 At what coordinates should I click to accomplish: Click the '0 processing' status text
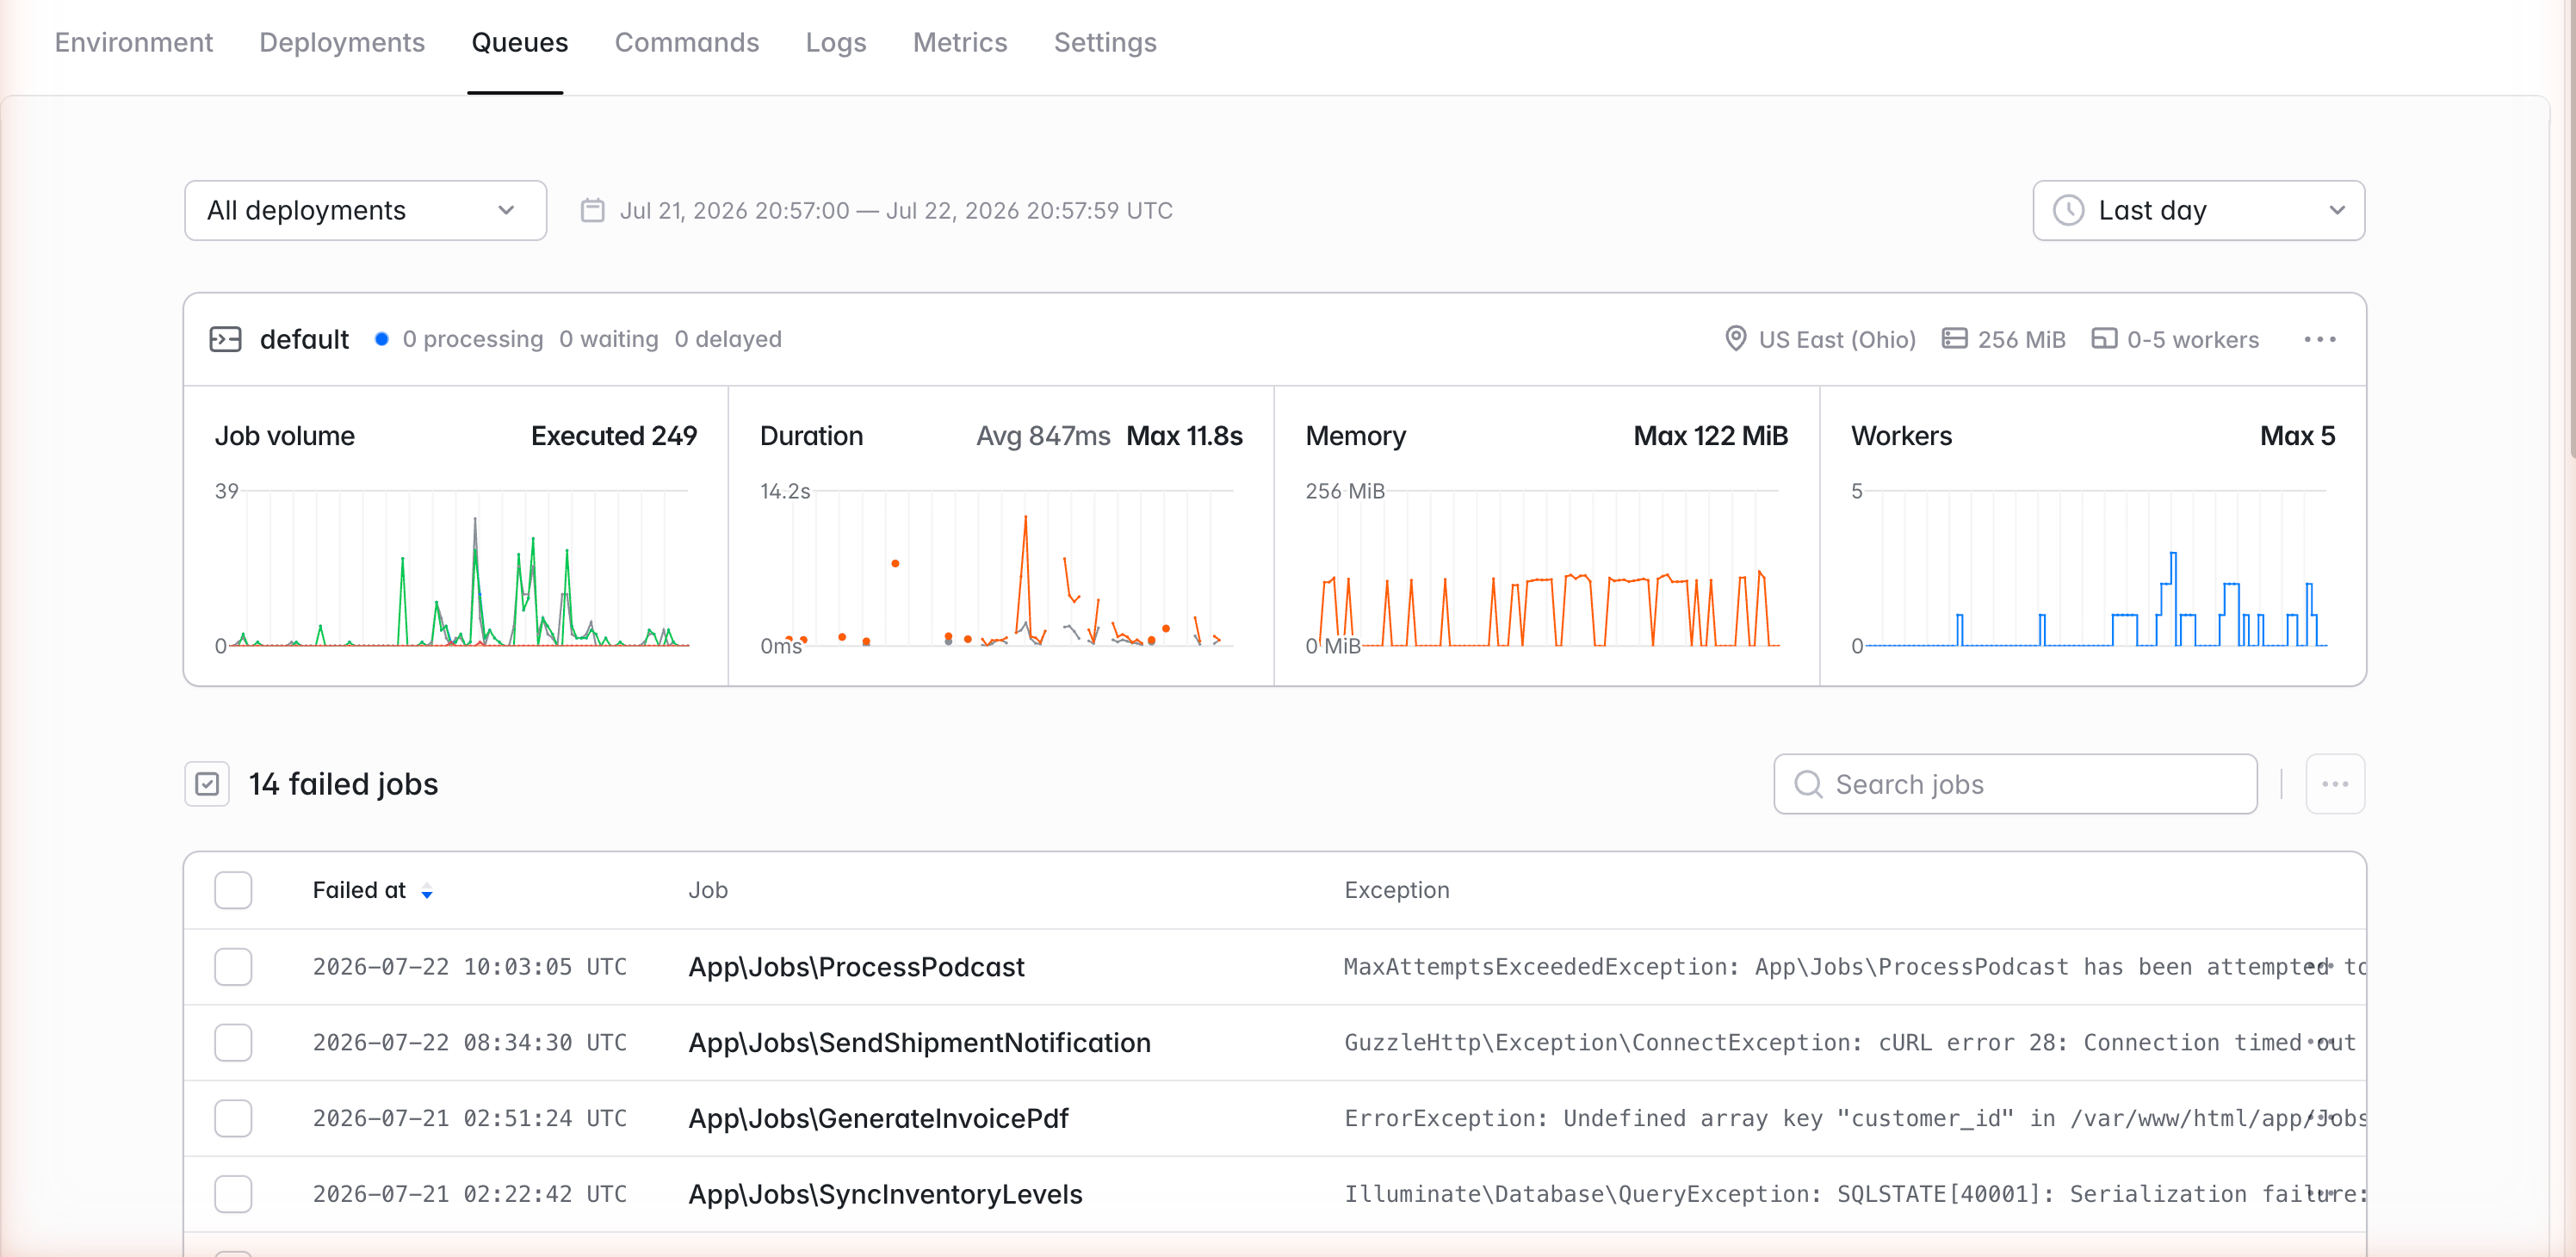(473, 339)
